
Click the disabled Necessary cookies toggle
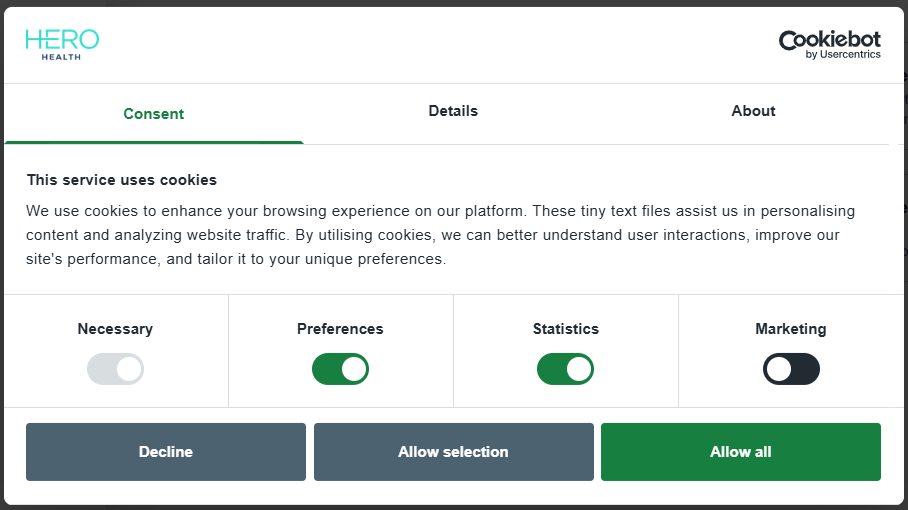(x=115, y=369)
